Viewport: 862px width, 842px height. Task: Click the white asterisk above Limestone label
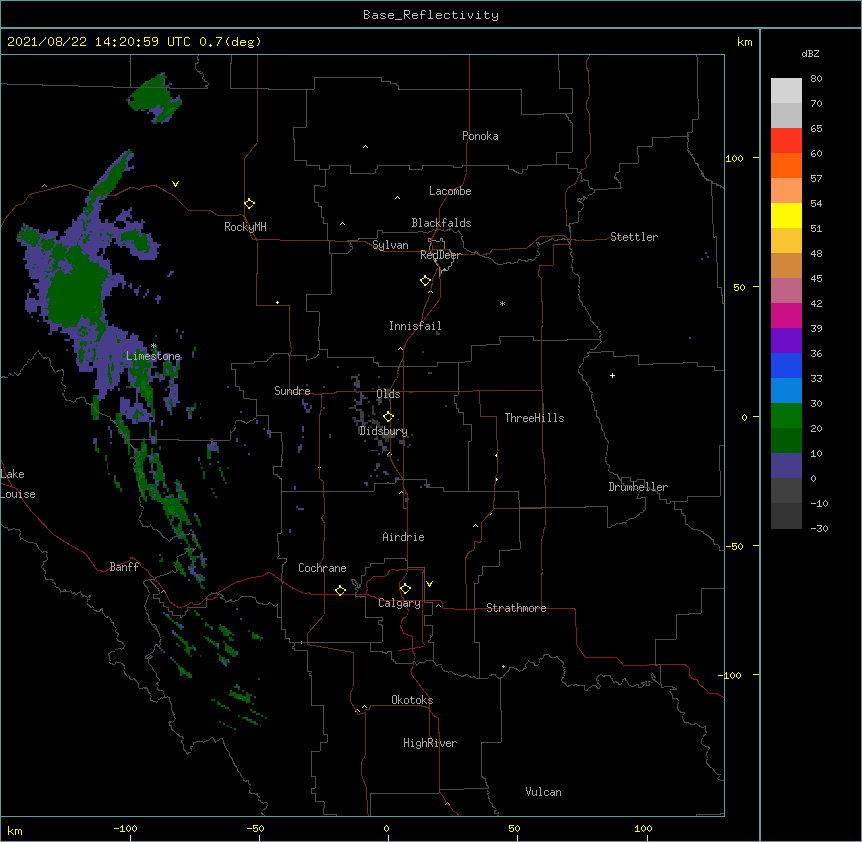pyautogui.click(x=154, y=346)
